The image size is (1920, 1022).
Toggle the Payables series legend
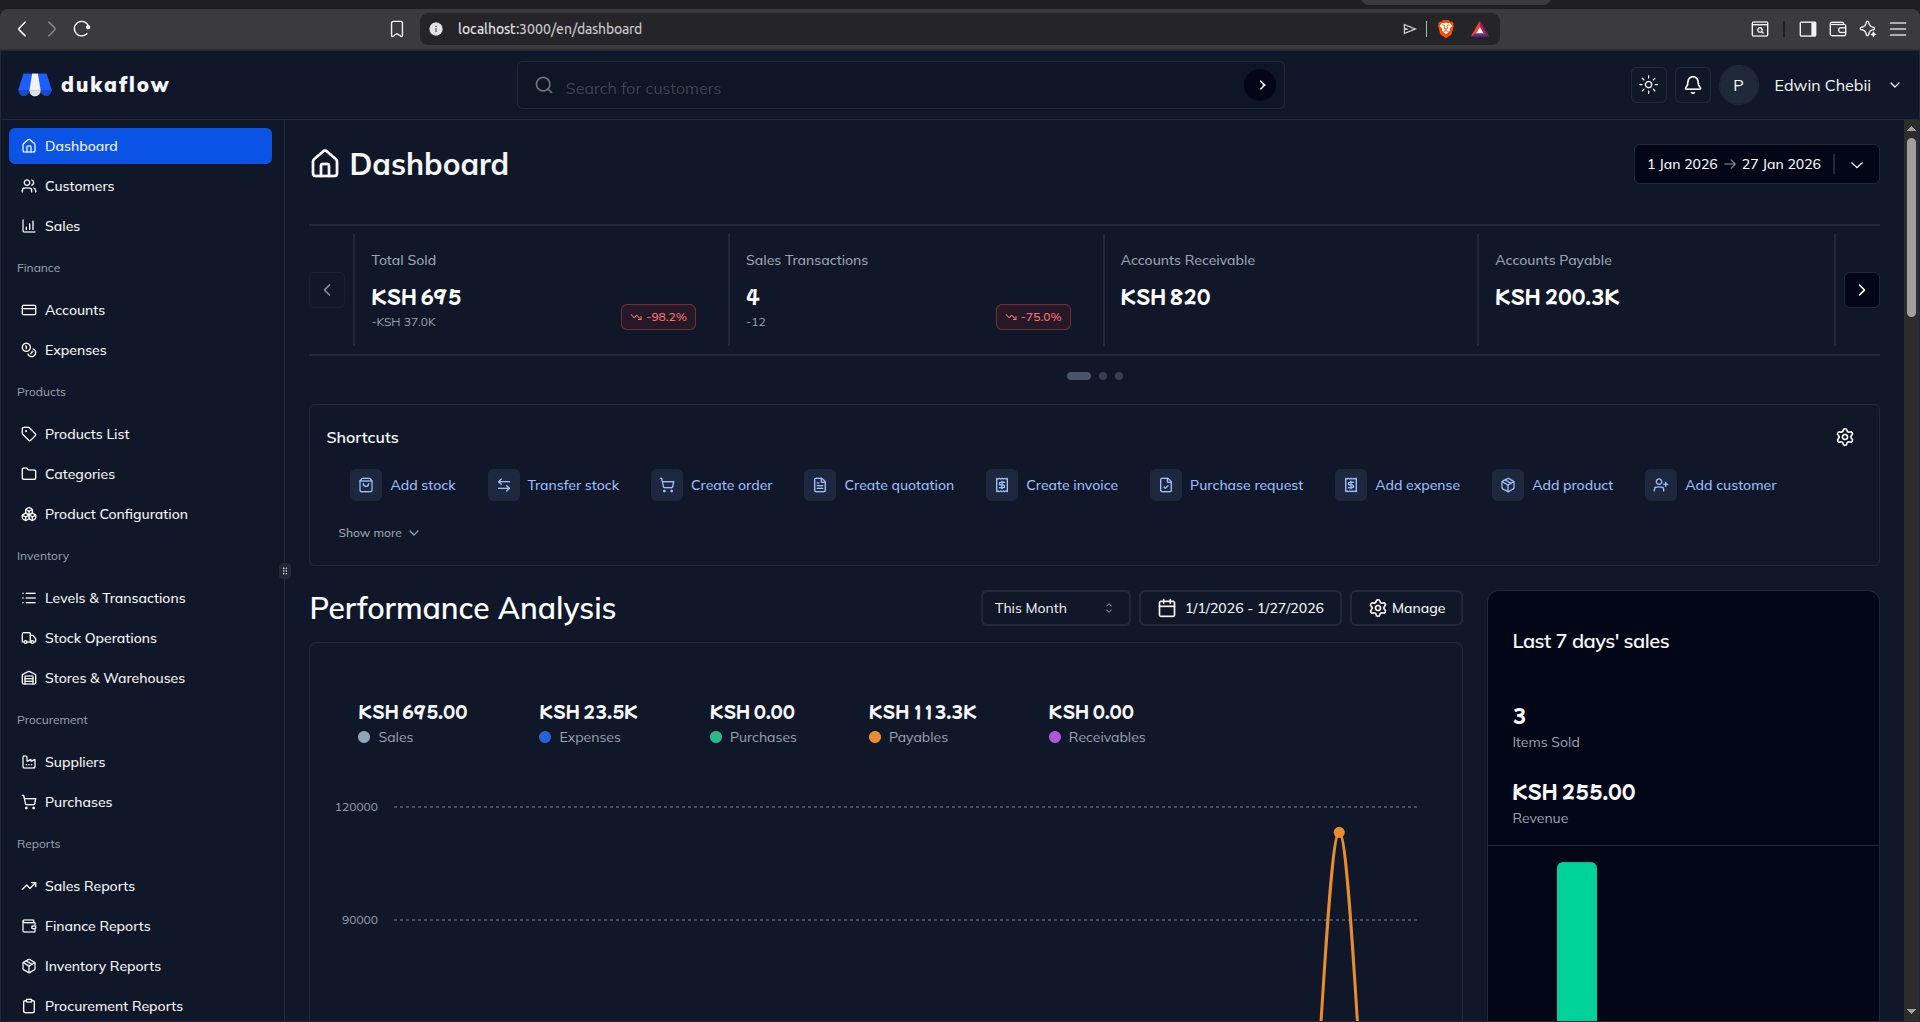[908, 737]
